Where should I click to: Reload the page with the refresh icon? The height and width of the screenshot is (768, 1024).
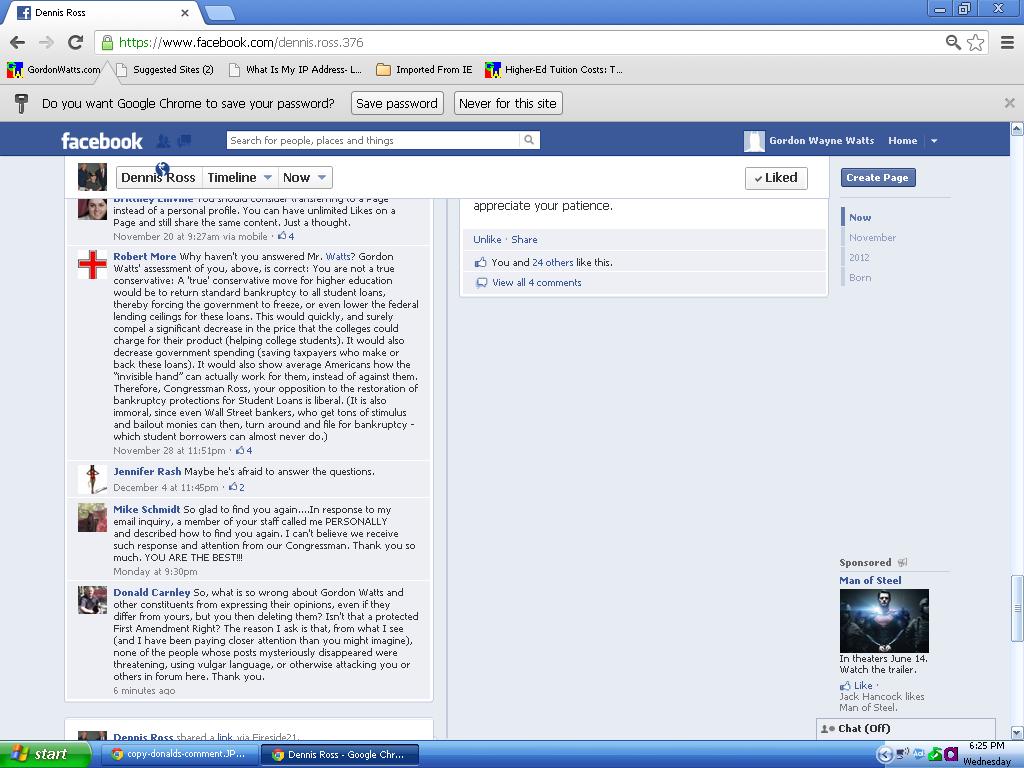coord(76,42)
